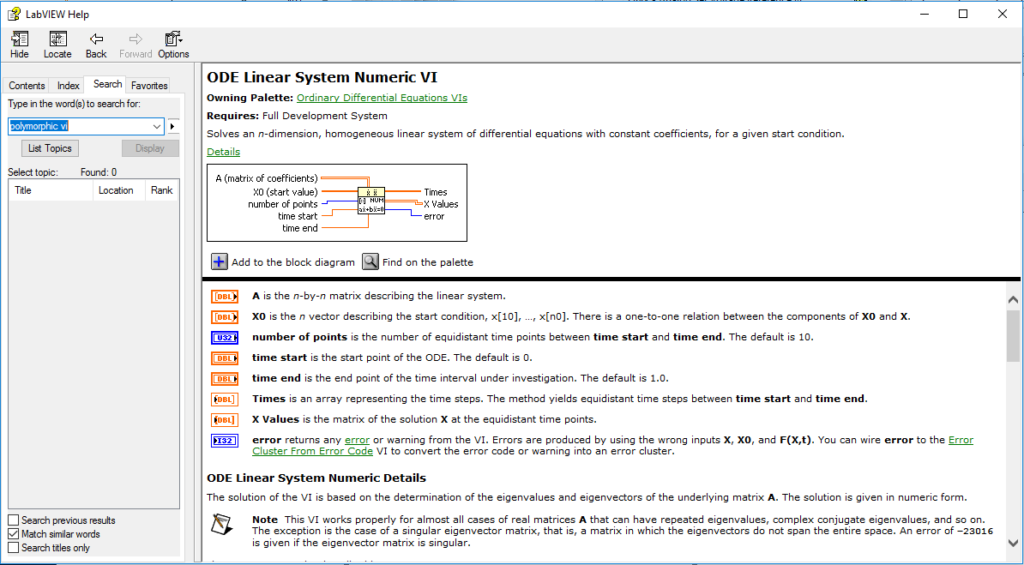Click the LabVIEW Help title bar icon

point(14,13)
